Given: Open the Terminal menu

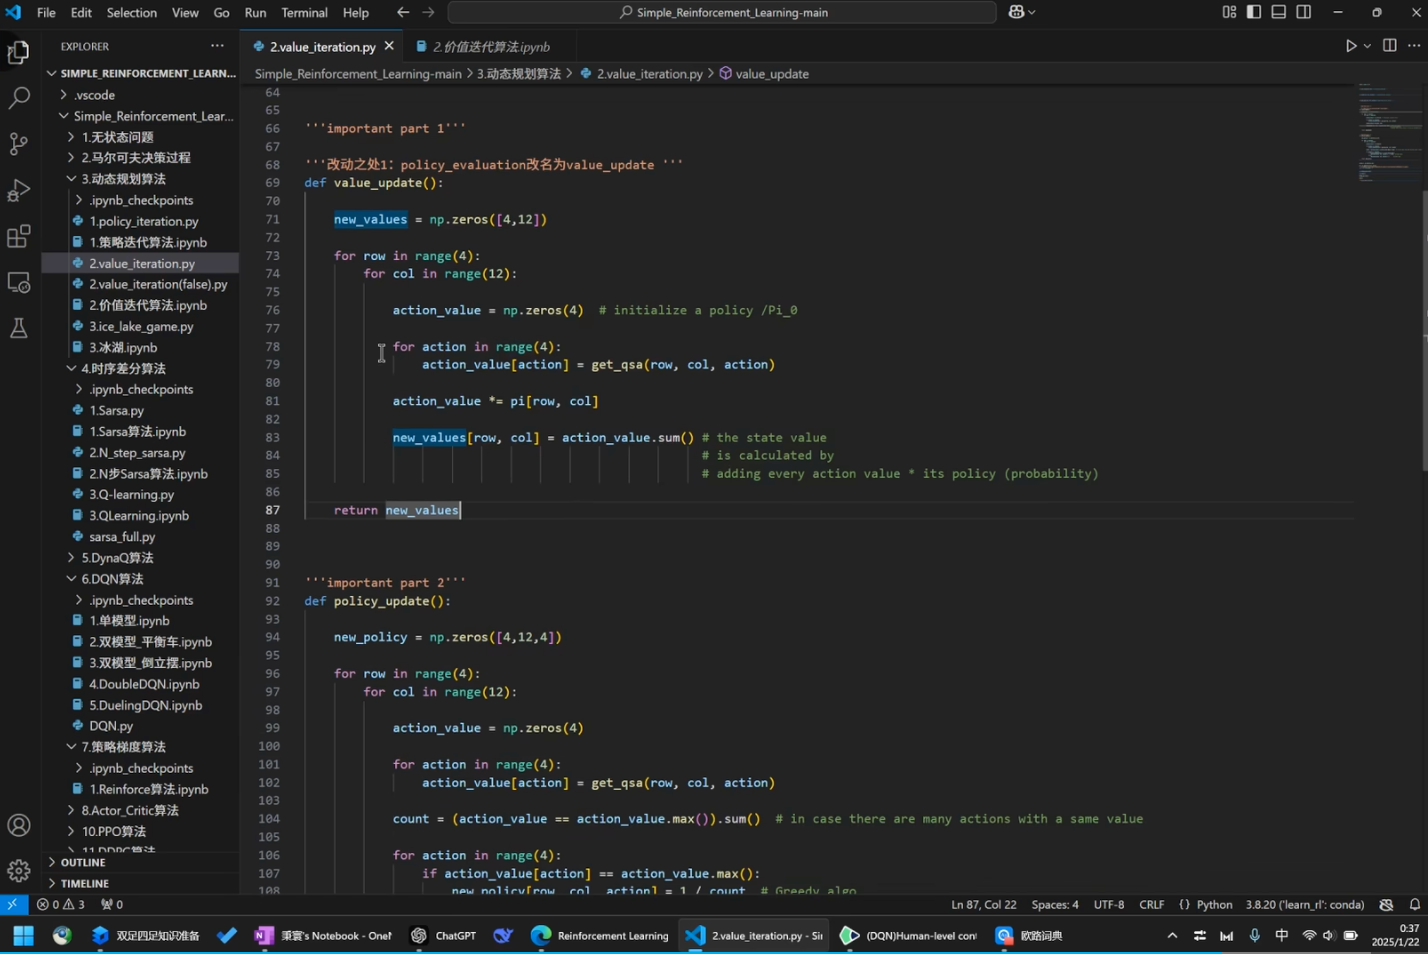Looking at the screenshot, I should tap(304, 12).
